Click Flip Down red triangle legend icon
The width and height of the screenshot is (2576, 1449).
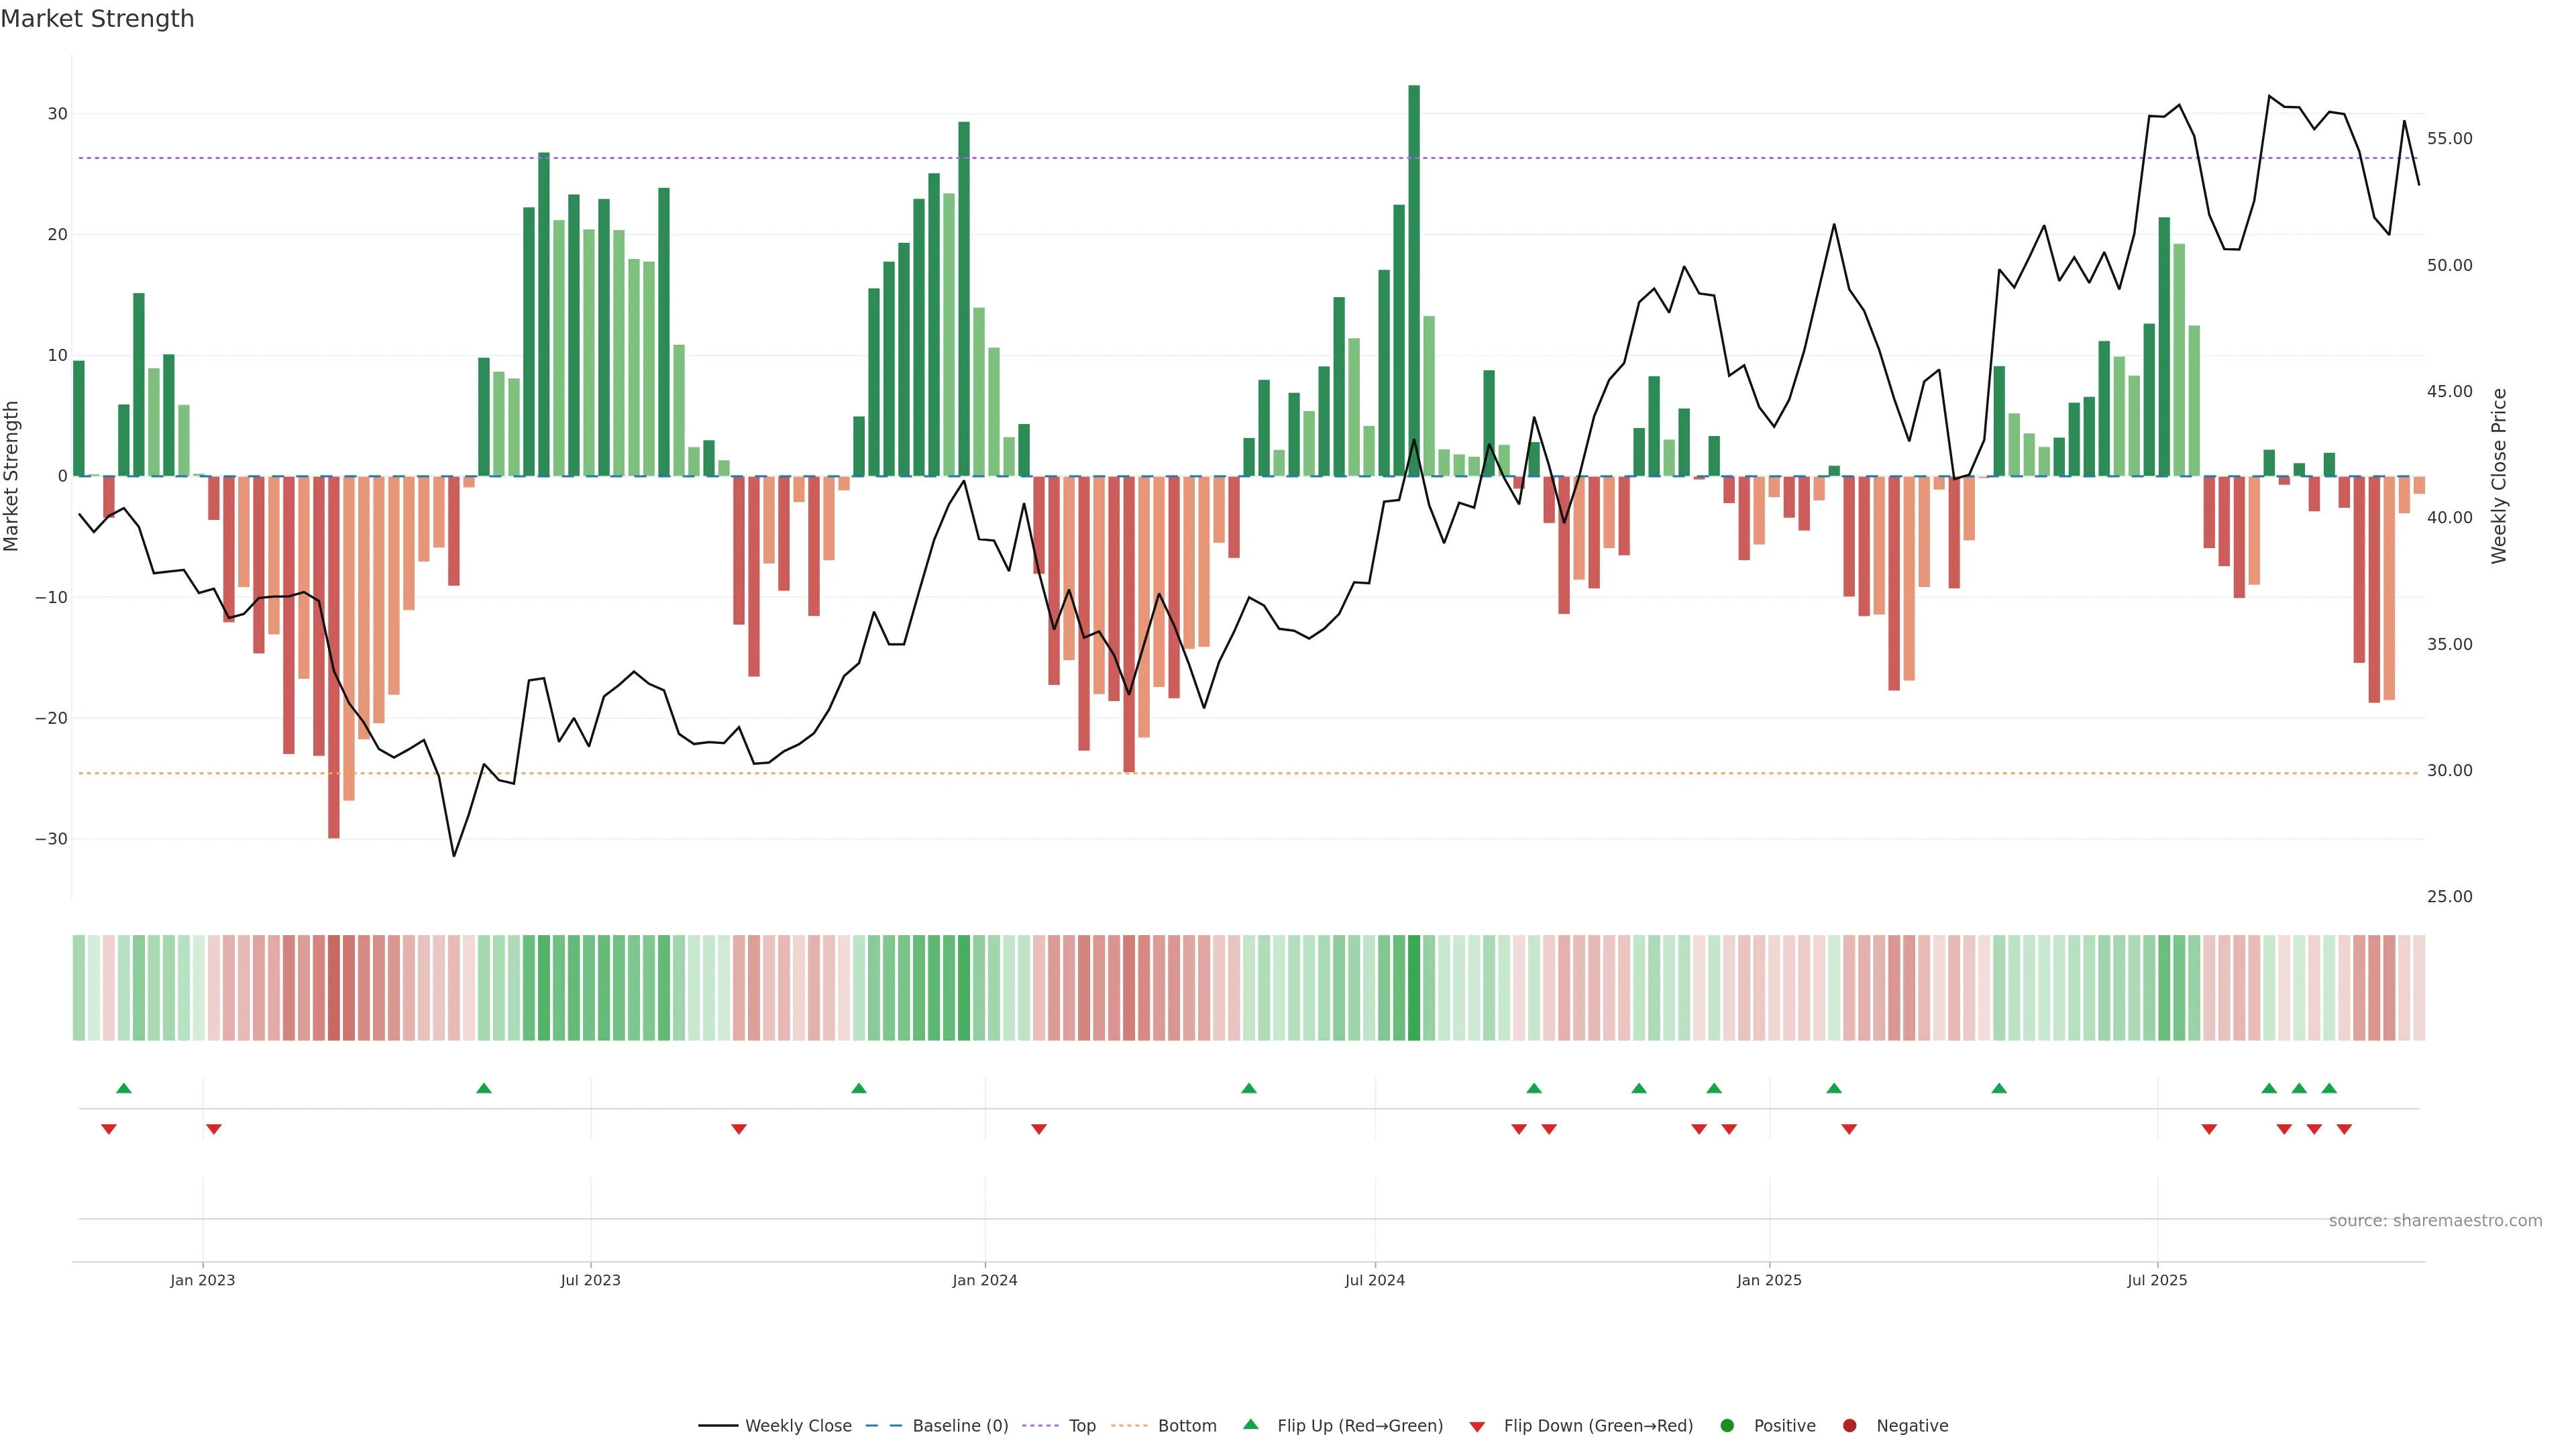click(1477, 1427)
